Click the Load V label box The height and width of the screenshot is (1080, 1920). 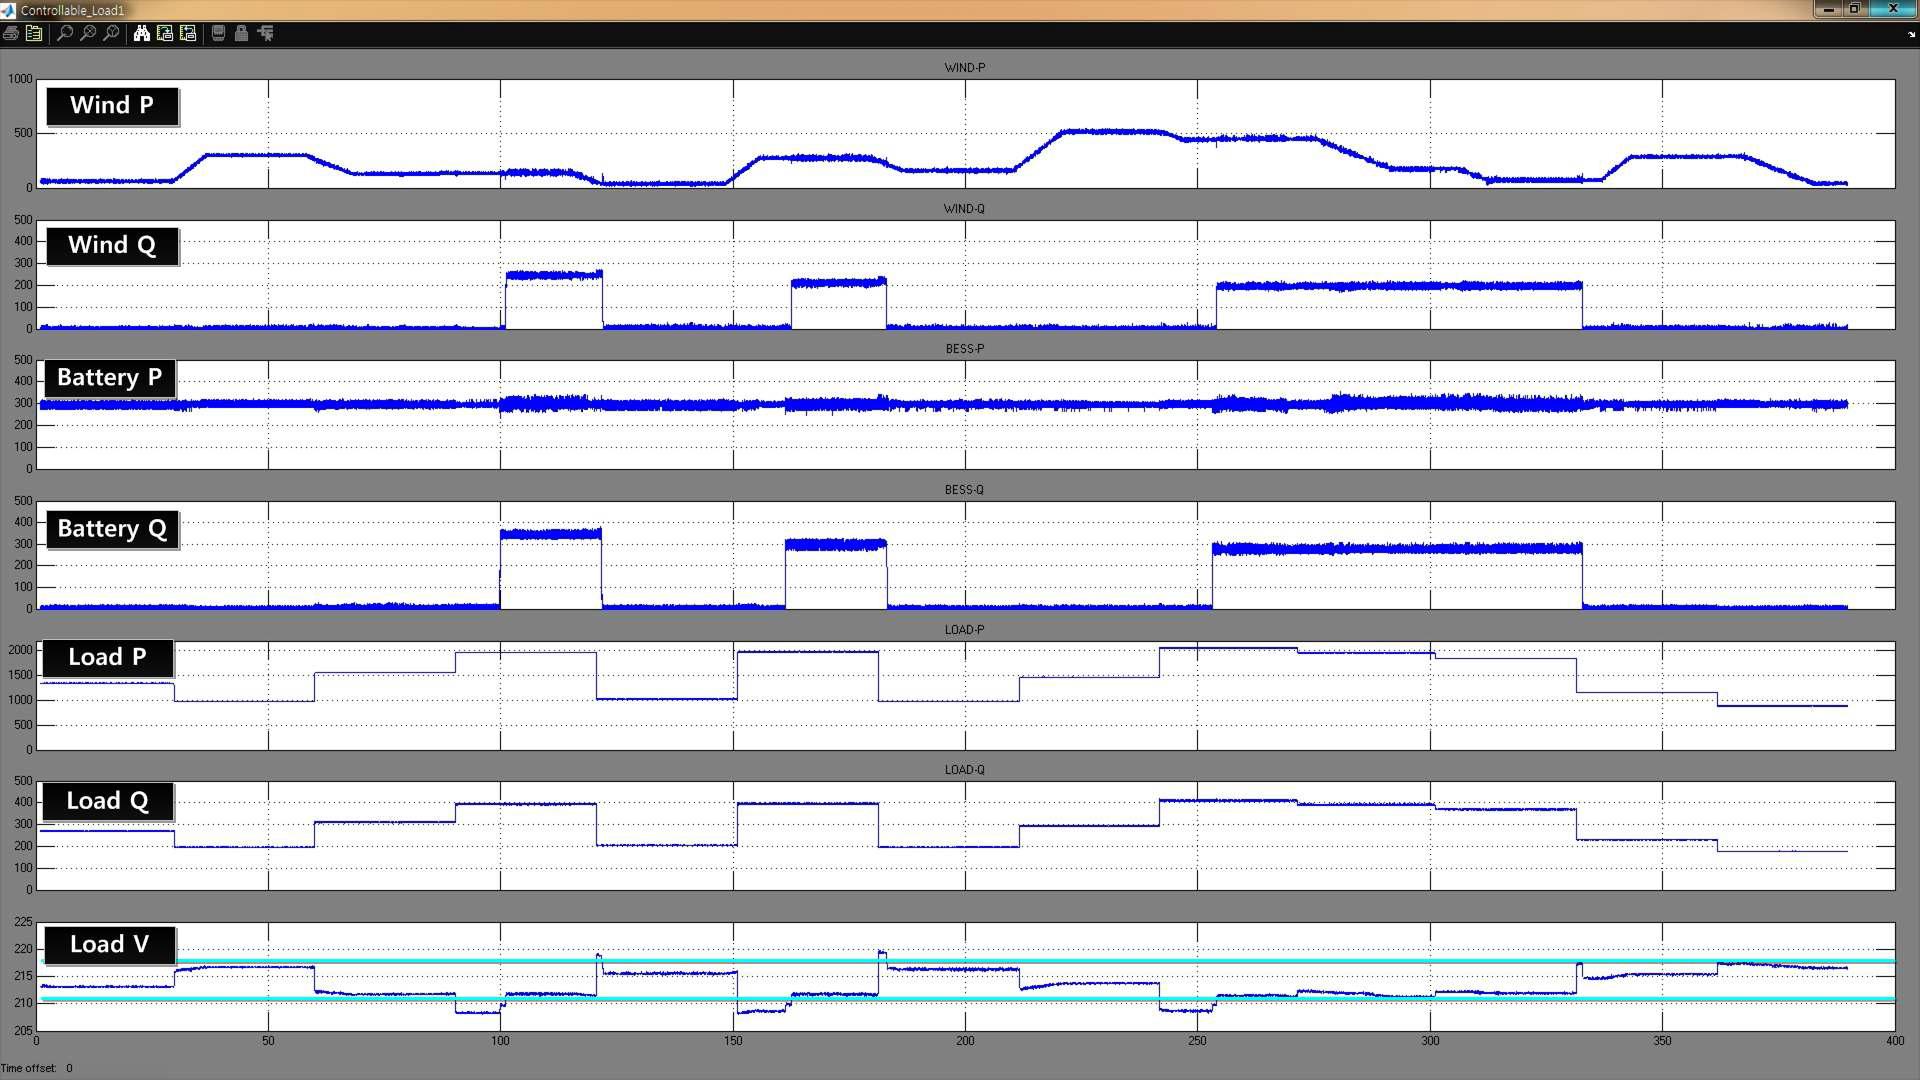109,945
